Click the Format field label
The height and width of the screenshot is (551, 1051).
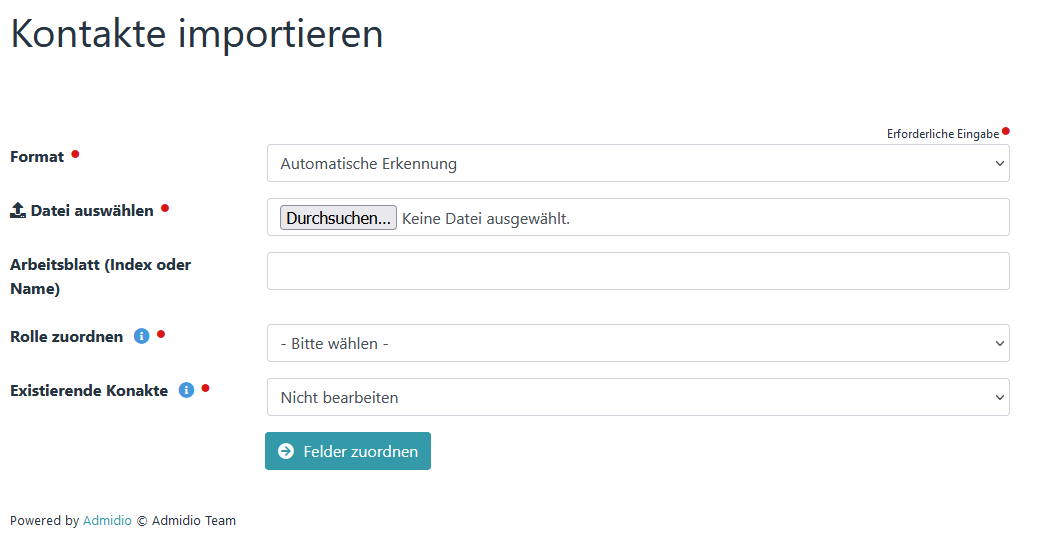(x=37, y=157)
